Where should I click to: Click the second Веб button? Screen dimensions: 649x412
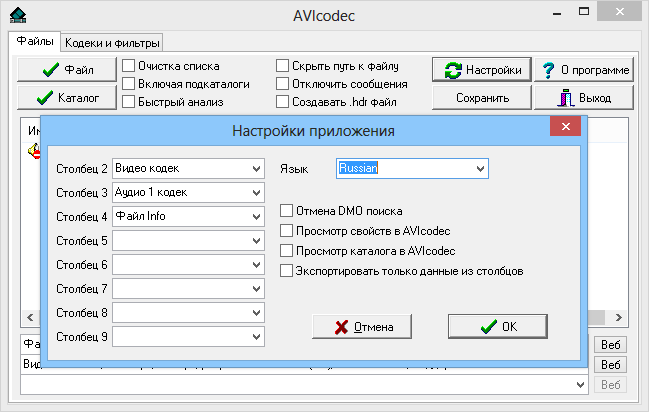tap(611, 365)
